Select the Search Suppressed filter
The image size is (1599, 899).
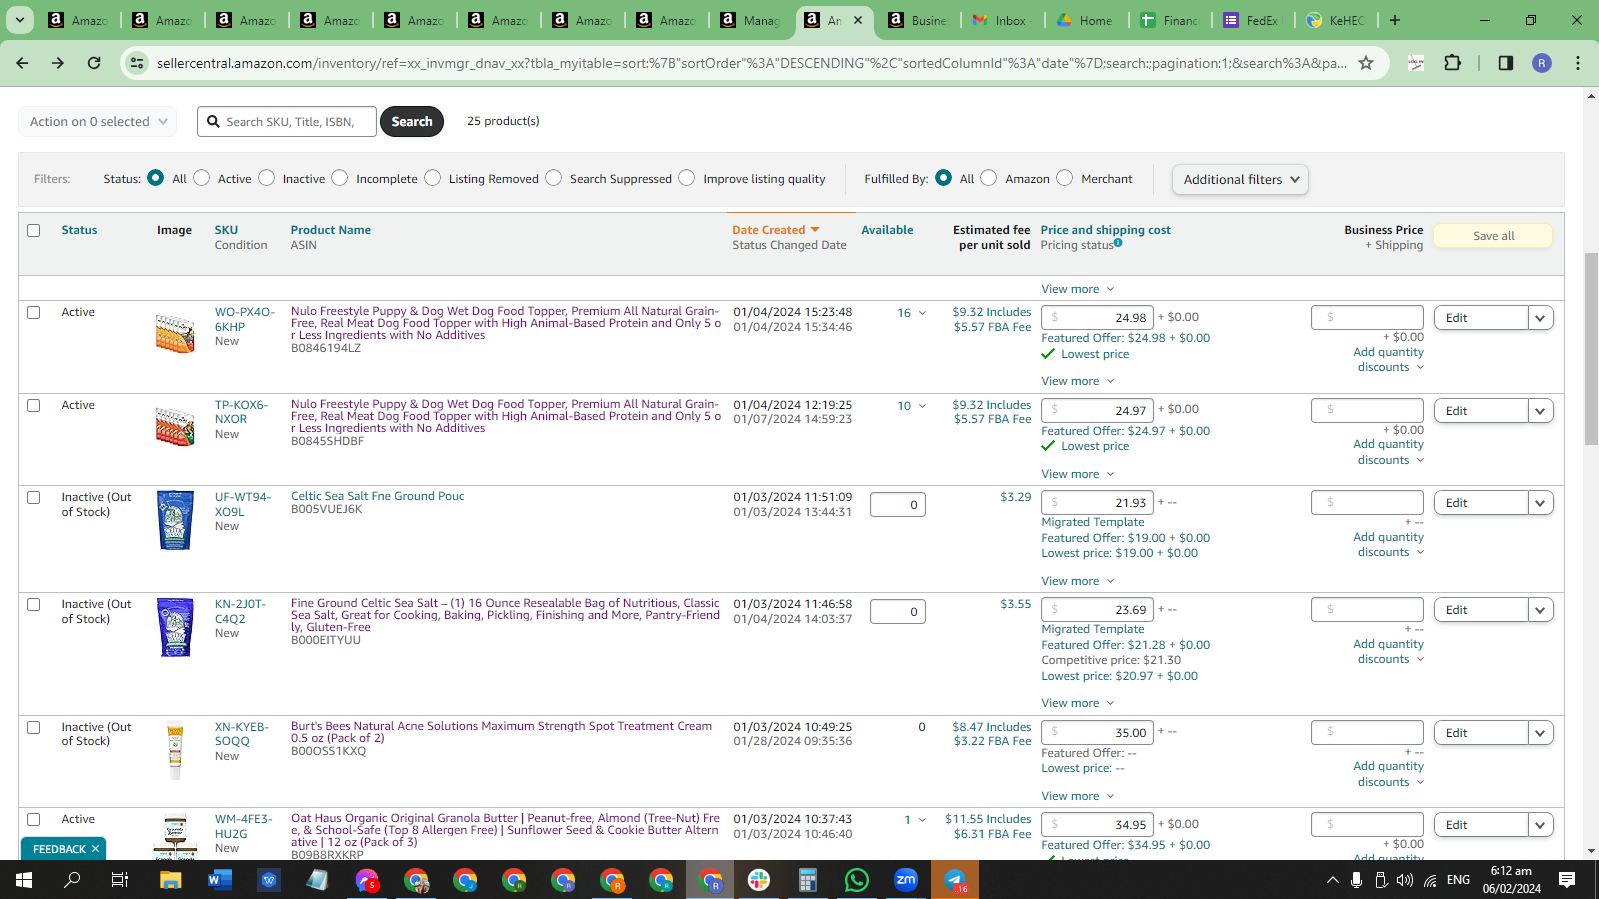[x=554, y=178]
